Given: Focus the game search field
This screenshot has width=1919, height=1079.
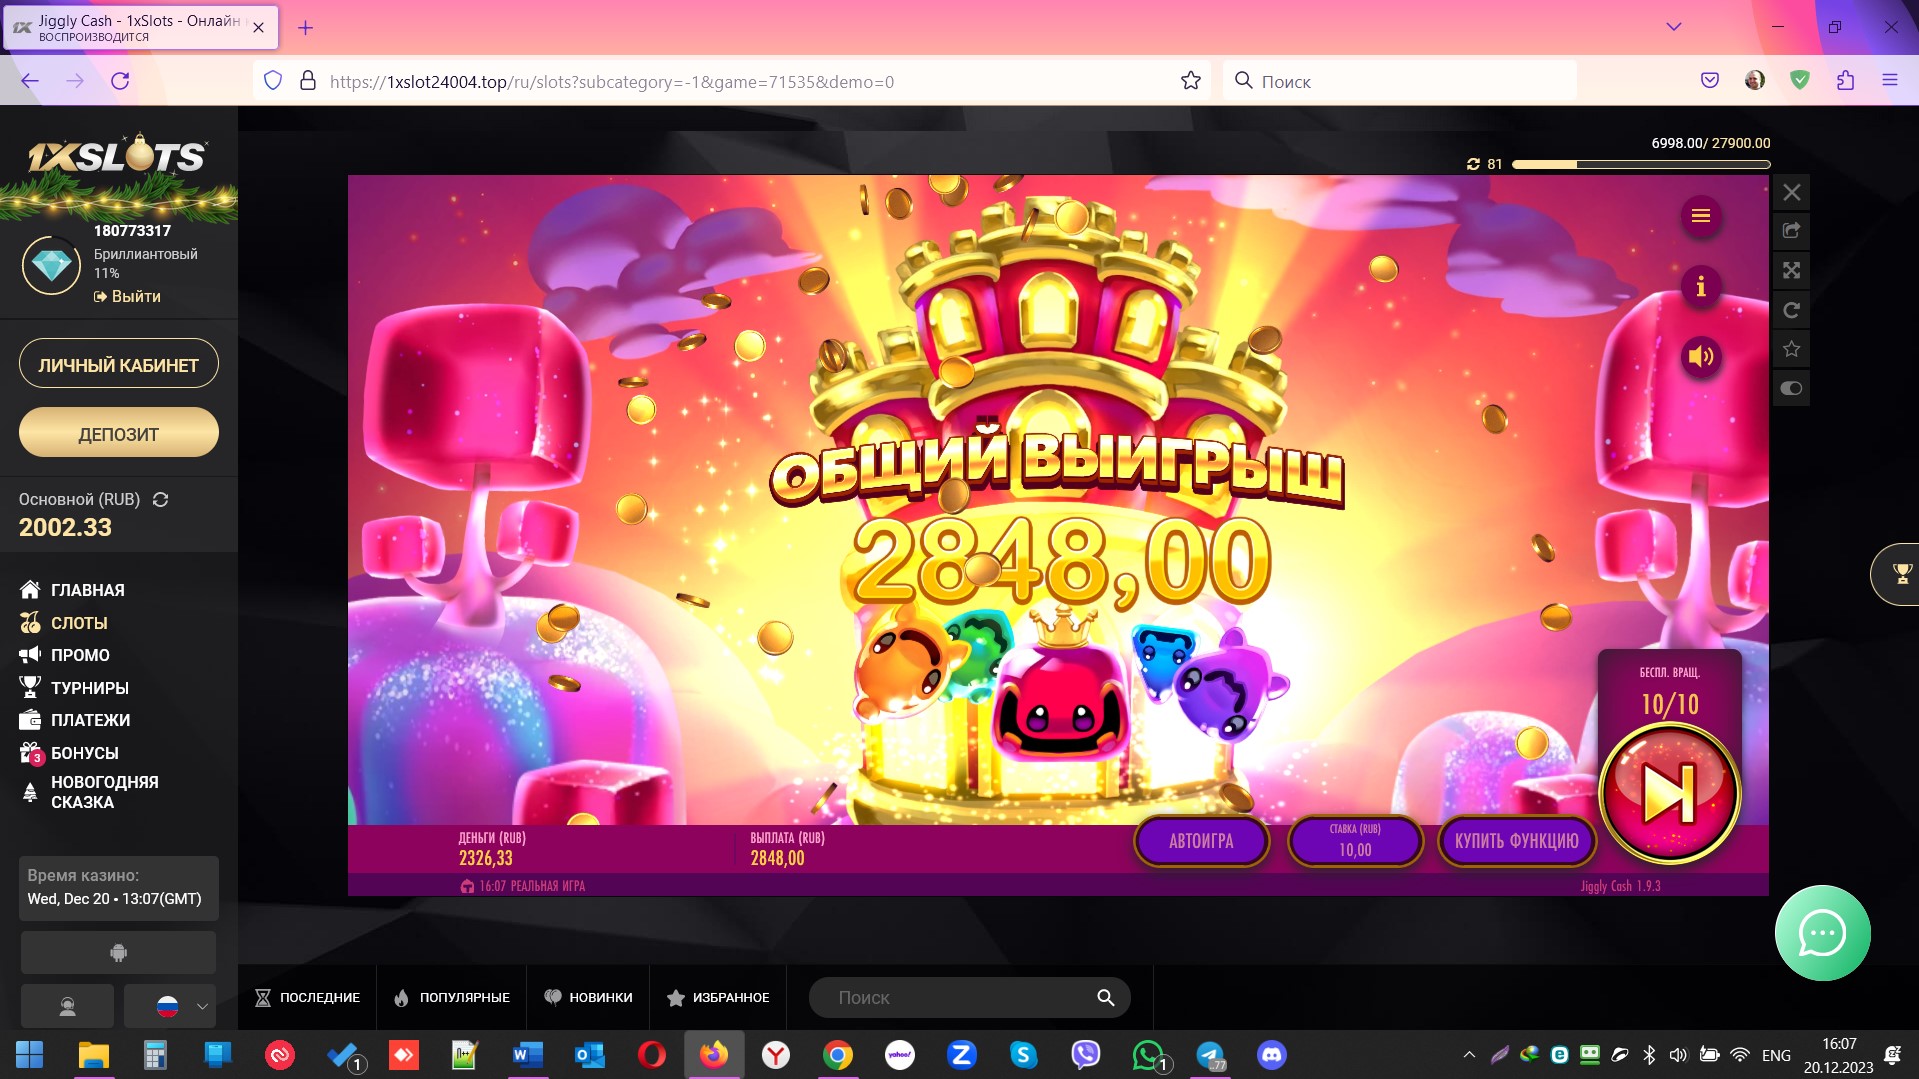Looking at the screenshot, I should (969, 997).
